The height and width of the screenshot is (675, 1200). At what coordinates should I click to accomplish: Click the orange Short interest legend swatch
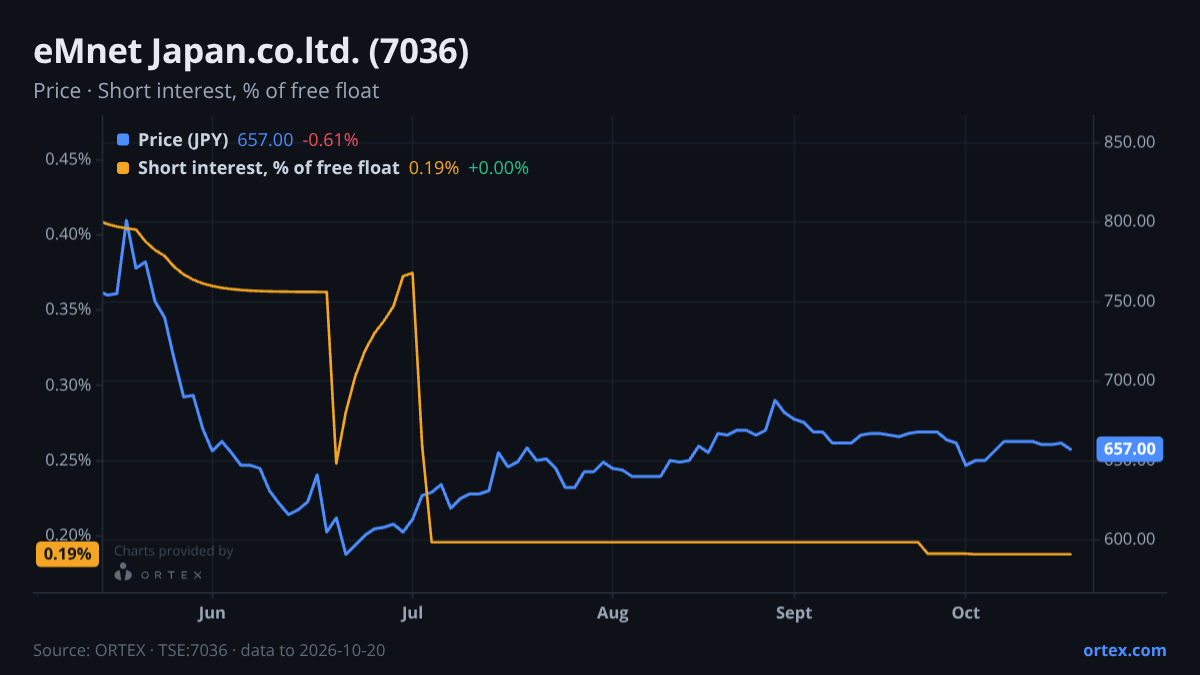[x=123, y=168]
